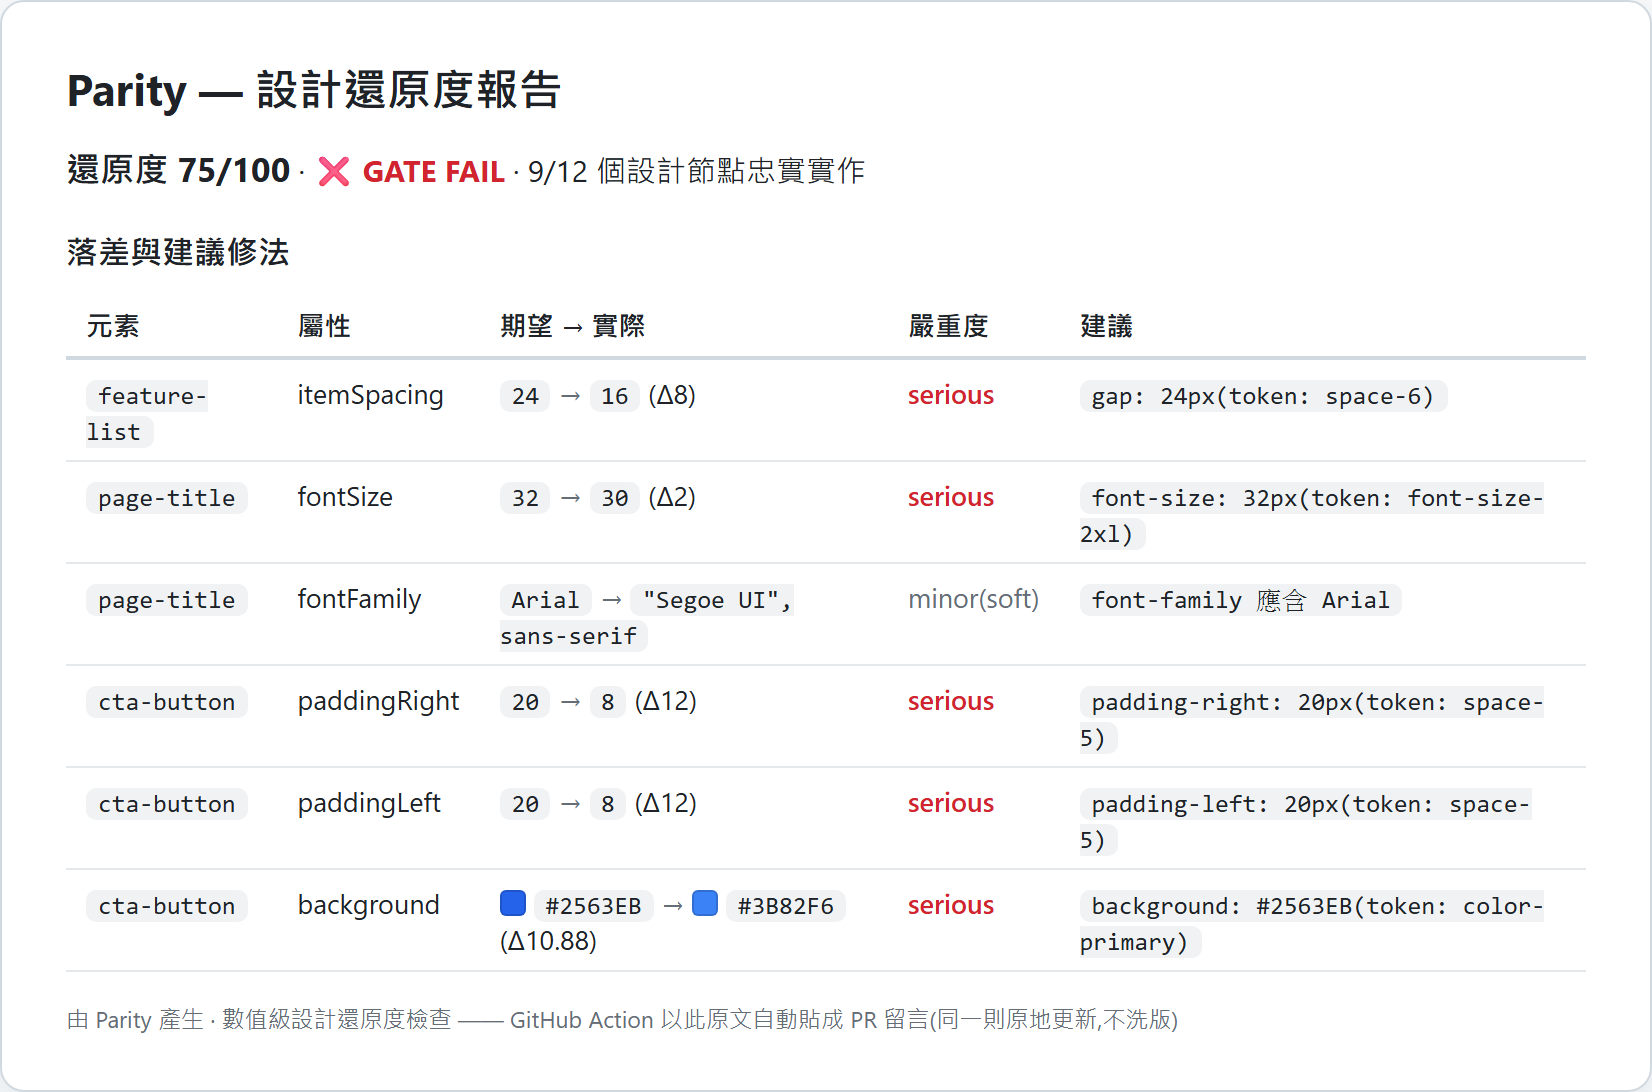Click the 'GATE FAIL' status label
Screen dimensions: 1652x1092
click(x=433, y=172)
